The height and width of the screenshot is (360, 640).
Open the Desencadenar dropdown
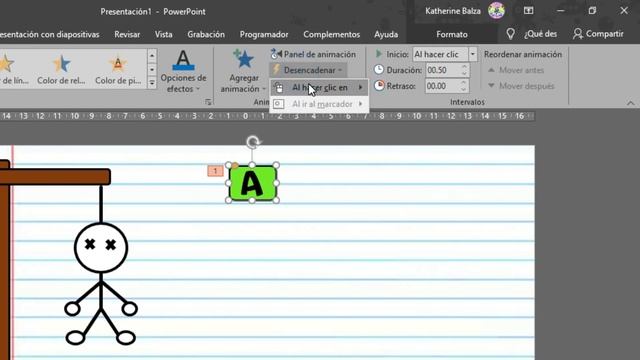pos(308,70)
